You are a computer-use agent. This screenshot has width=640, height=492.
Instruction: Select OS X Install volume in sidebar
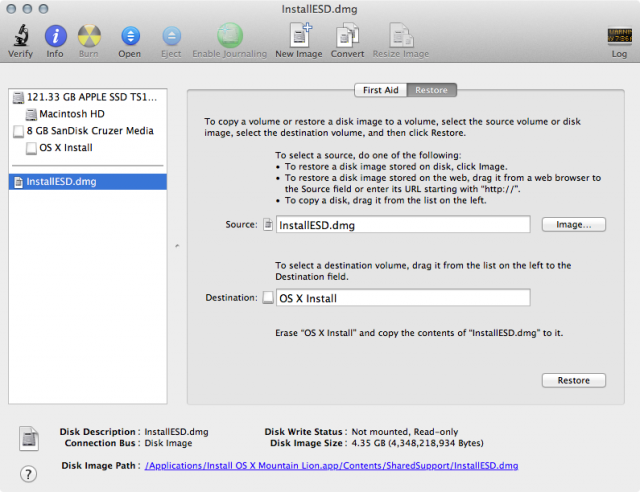click(88, 148)
